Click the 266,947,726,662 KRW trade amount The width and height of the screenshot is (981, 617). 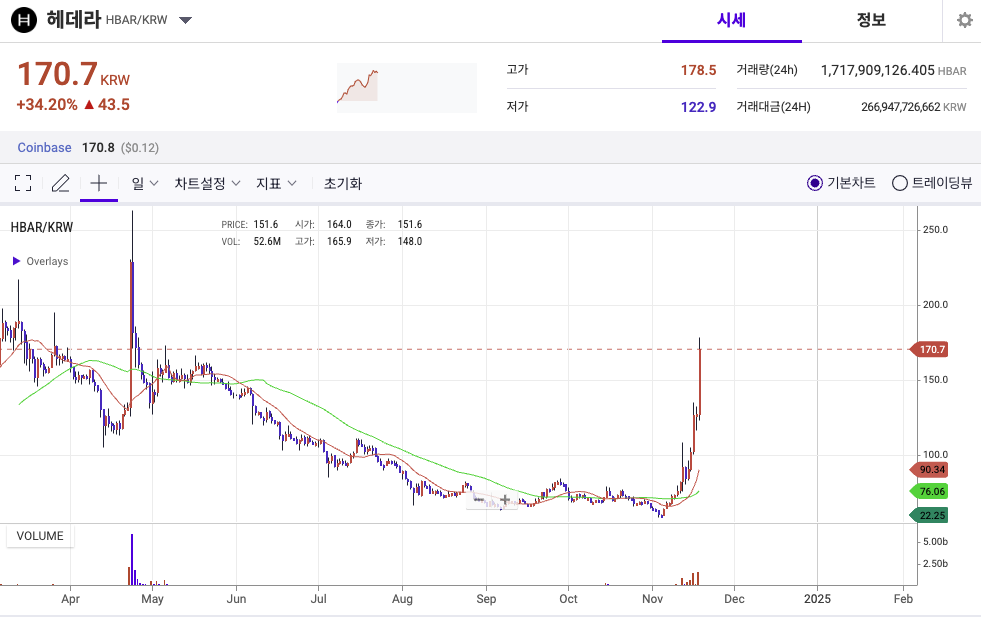click(913, 107)
